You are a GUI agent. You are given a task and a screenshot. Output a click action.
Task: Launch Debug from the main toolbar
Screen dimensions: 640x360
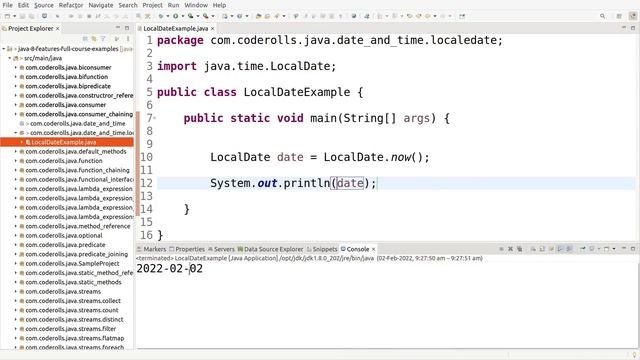pyautogui.click(x=161, y=16)
